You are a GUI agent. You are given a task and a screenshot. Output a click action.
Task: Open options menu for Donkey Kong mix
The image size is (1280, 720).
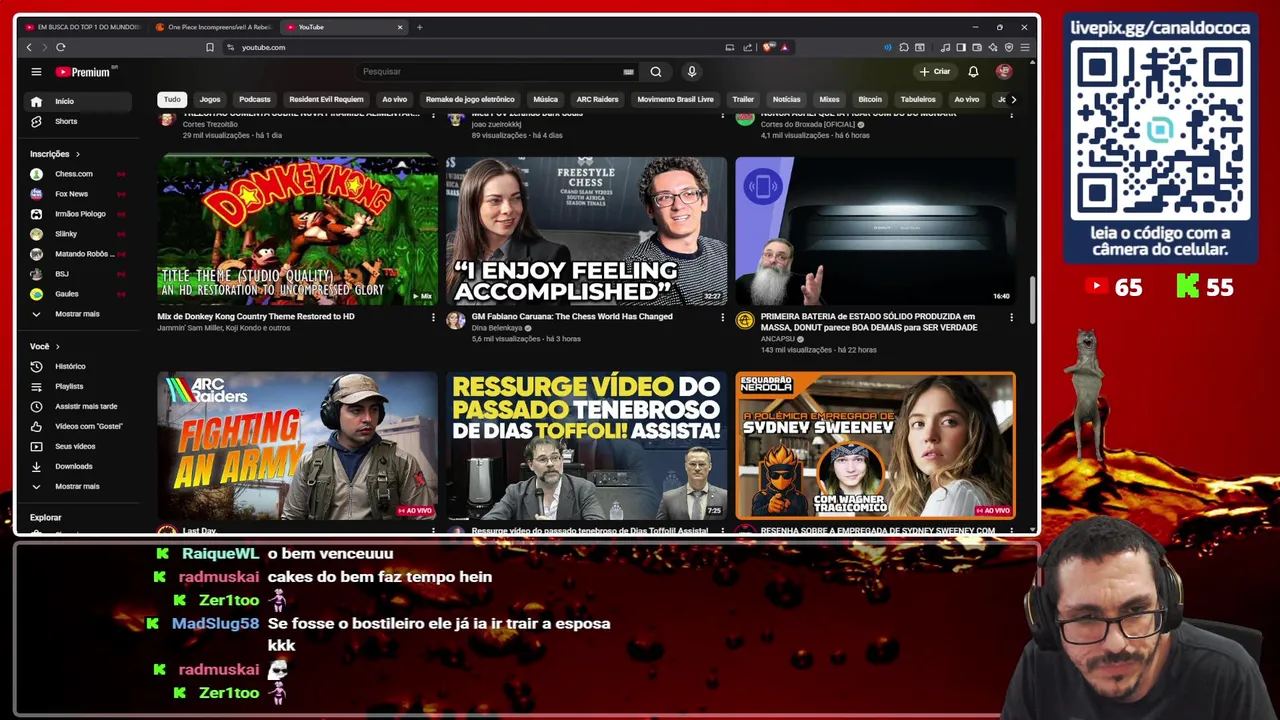point(433,317)
